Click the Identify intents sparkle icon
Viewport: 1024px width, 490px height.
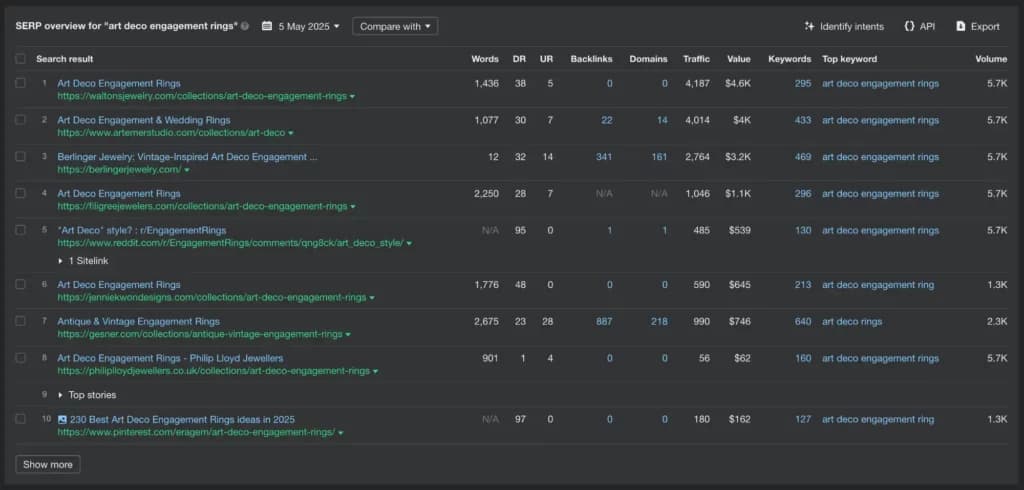(809, 26)
